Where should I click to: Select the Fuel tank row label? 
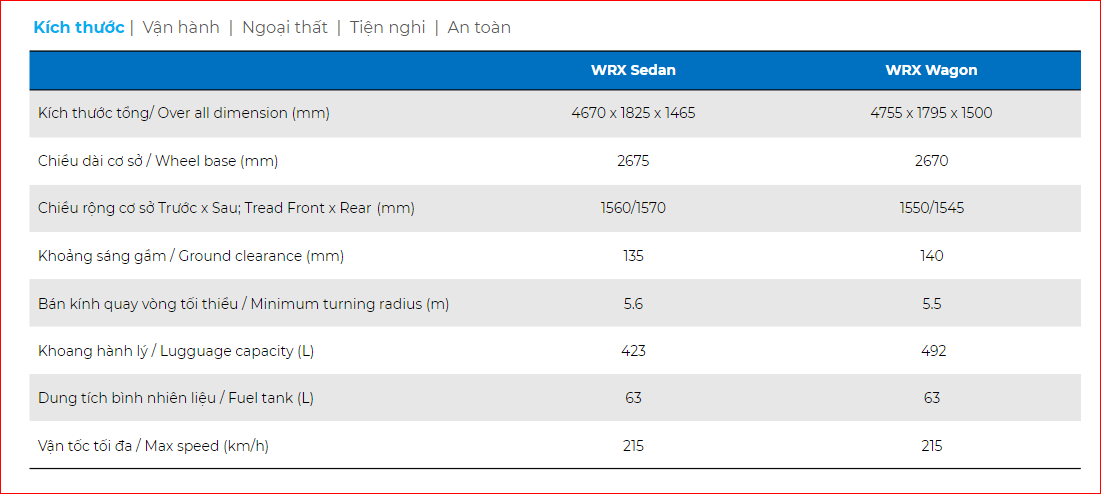(176, 398)
